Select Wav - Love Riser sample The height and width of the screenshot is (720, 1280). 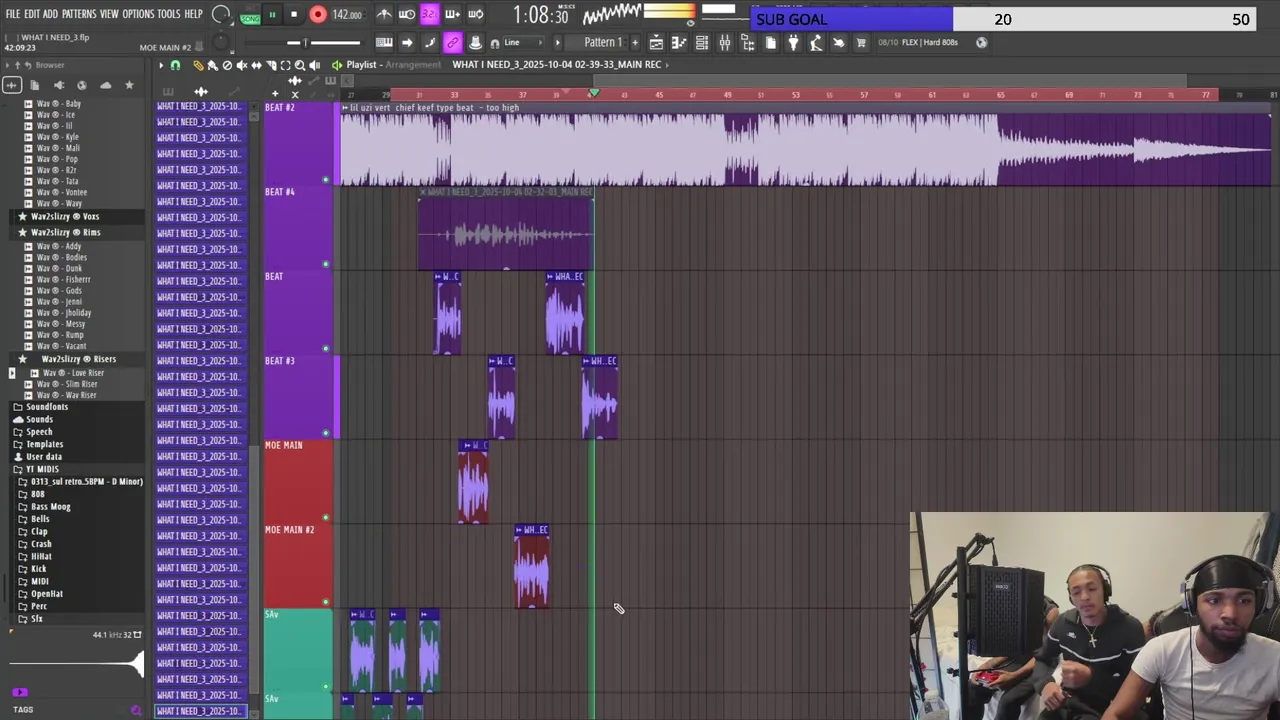tap(73, 373)
